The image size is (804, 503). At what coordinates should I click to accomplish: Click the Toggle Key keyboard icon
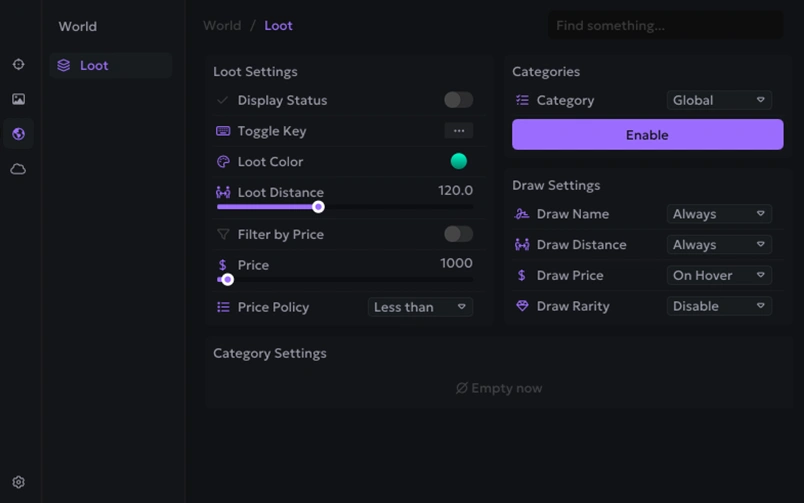coord(223,131)
